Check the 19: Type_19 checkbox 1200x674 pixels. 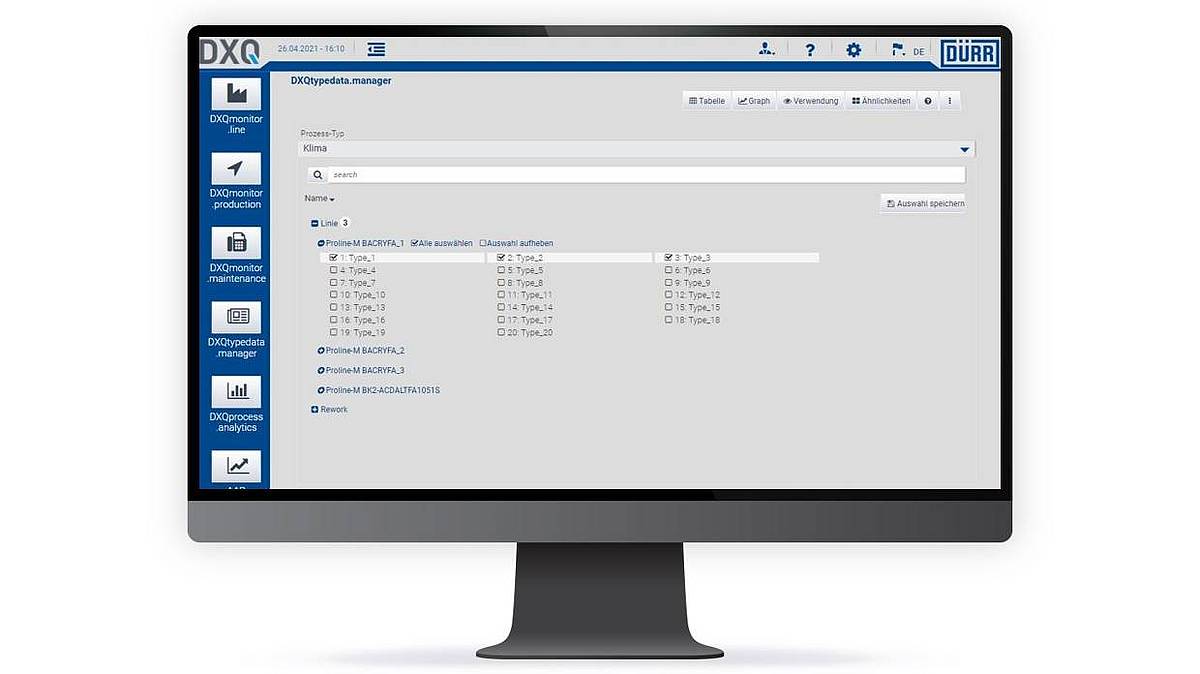point(333,333)
